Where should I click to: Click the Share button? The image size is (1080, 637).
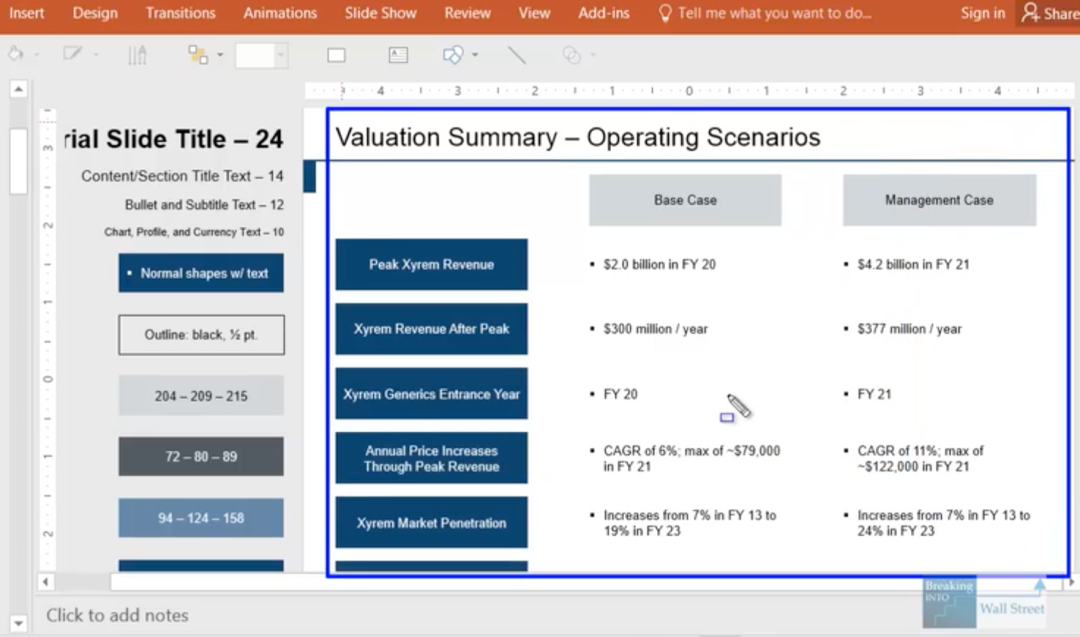(1050, 13)
